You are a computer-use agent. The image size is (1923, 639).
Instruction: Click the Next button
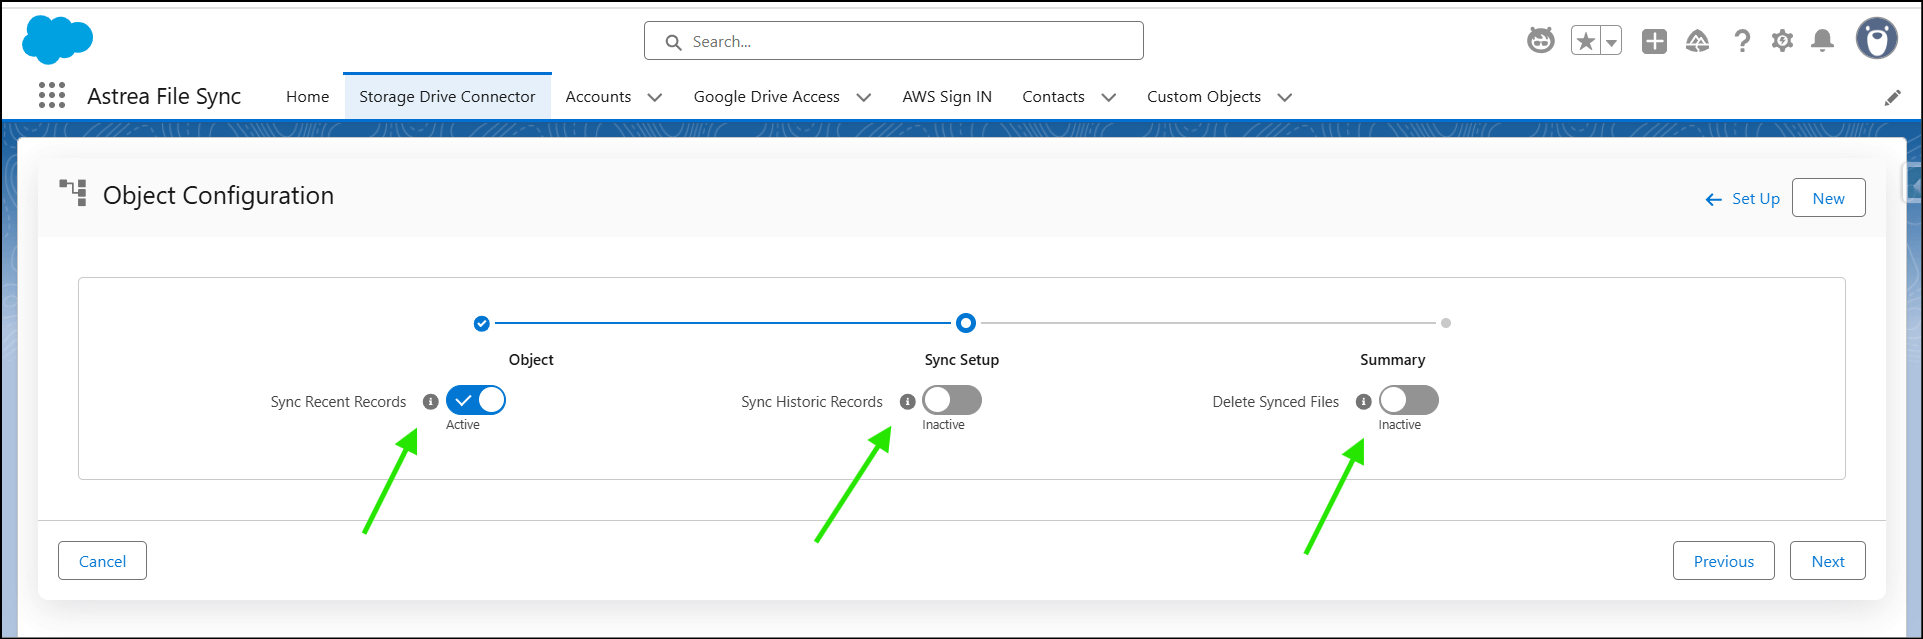point(1827,561)
